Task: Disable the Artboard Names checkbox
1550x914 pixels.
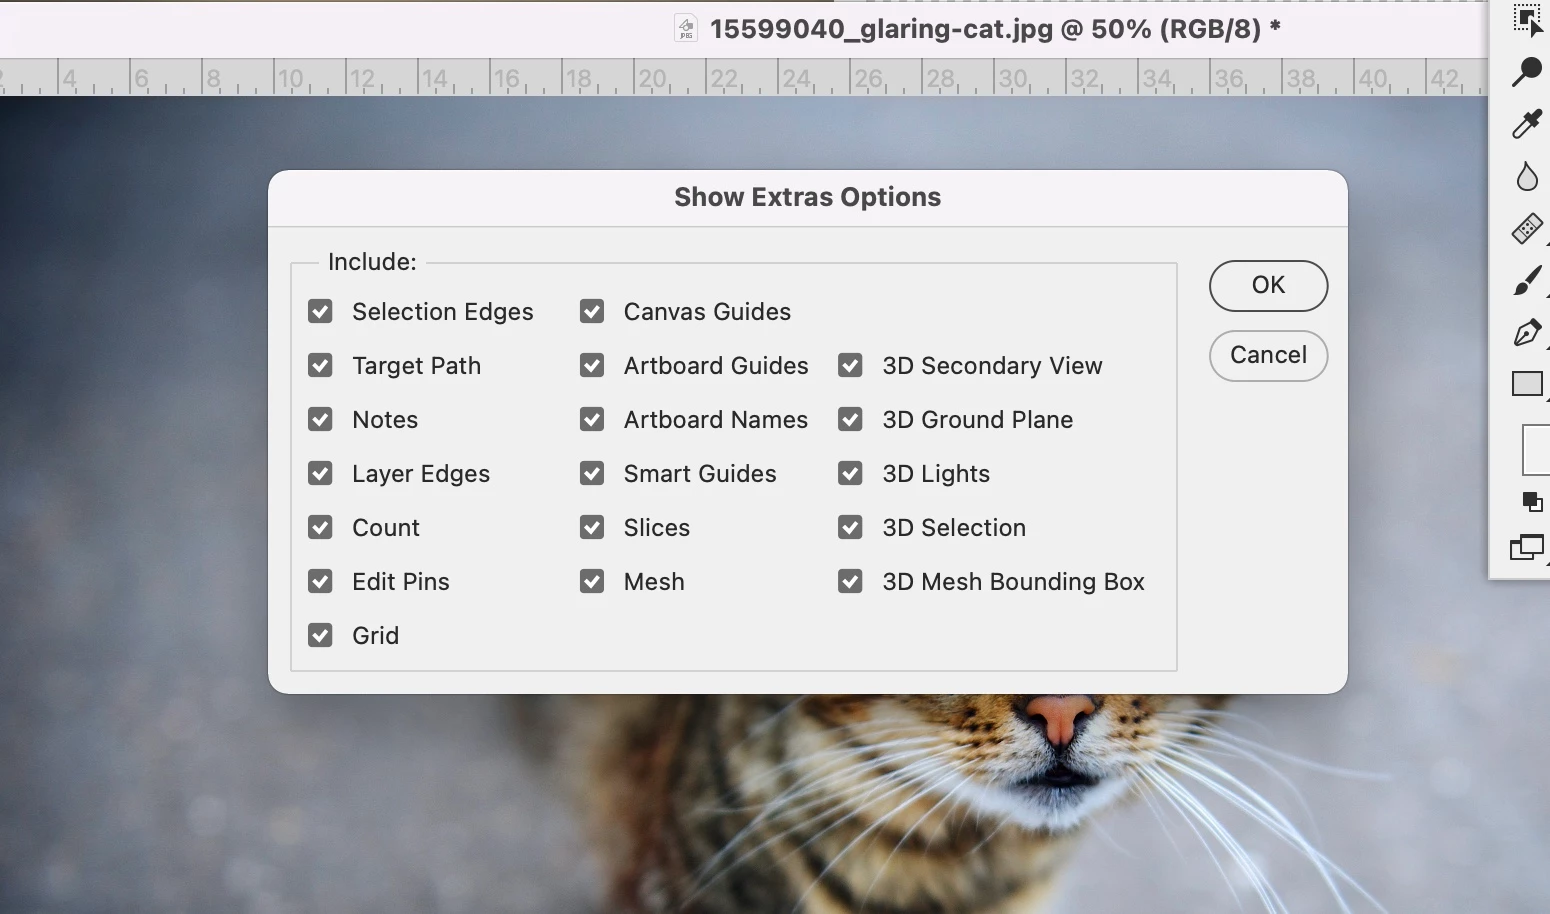Action: click(592, 420)
